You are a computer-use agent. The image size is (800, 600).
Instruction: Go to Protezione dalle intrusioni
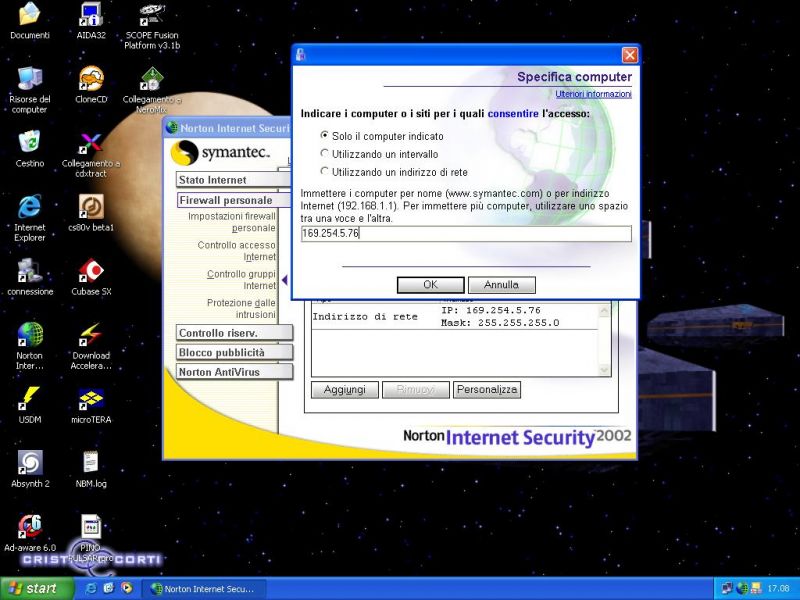[x=241, y=309]
